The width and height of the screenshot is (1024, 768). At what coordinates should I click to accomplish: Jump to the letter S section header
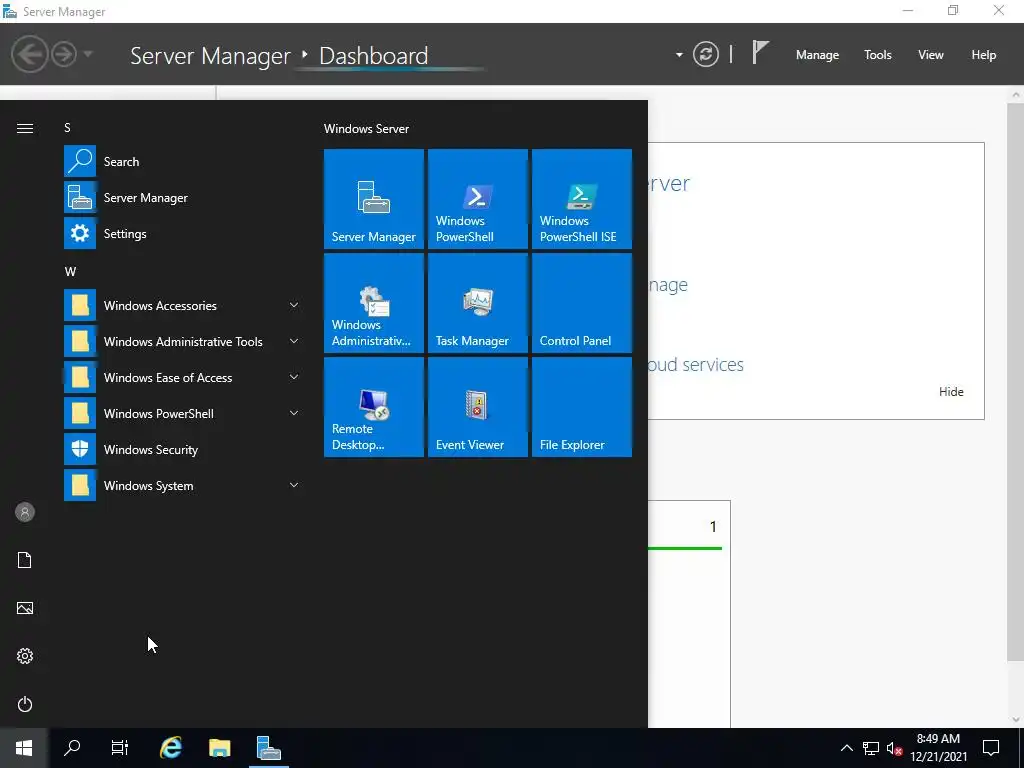pos(67,128)
